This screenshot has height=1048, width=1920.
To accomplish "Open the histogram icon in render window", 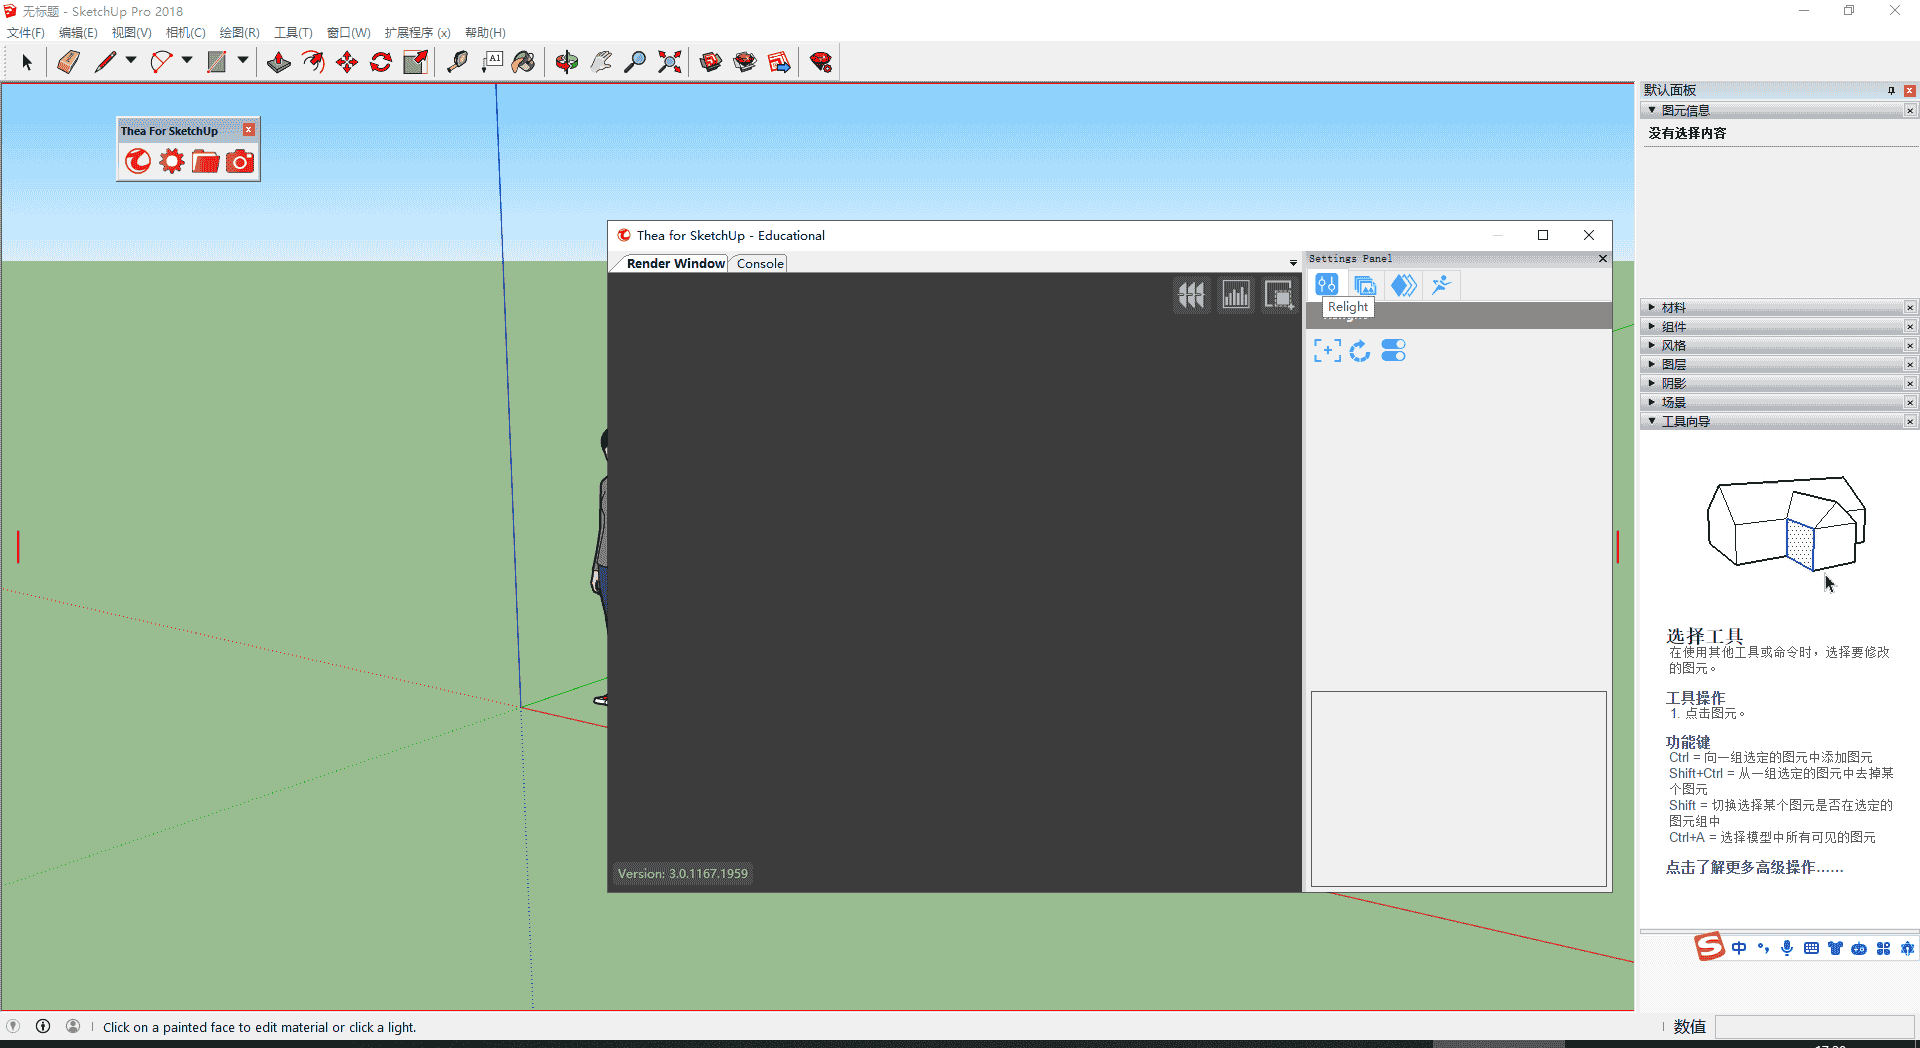I will point(1235,294).
